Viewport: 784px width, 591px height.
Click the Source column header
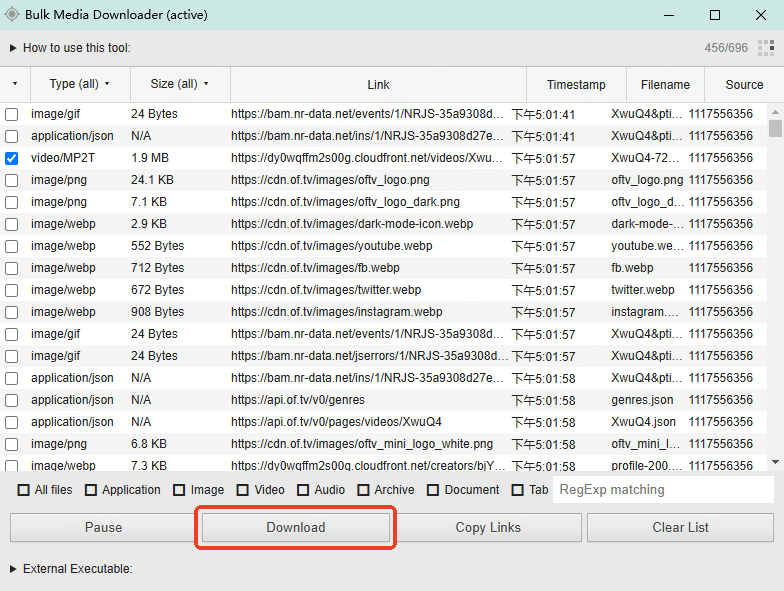[744, 84]
